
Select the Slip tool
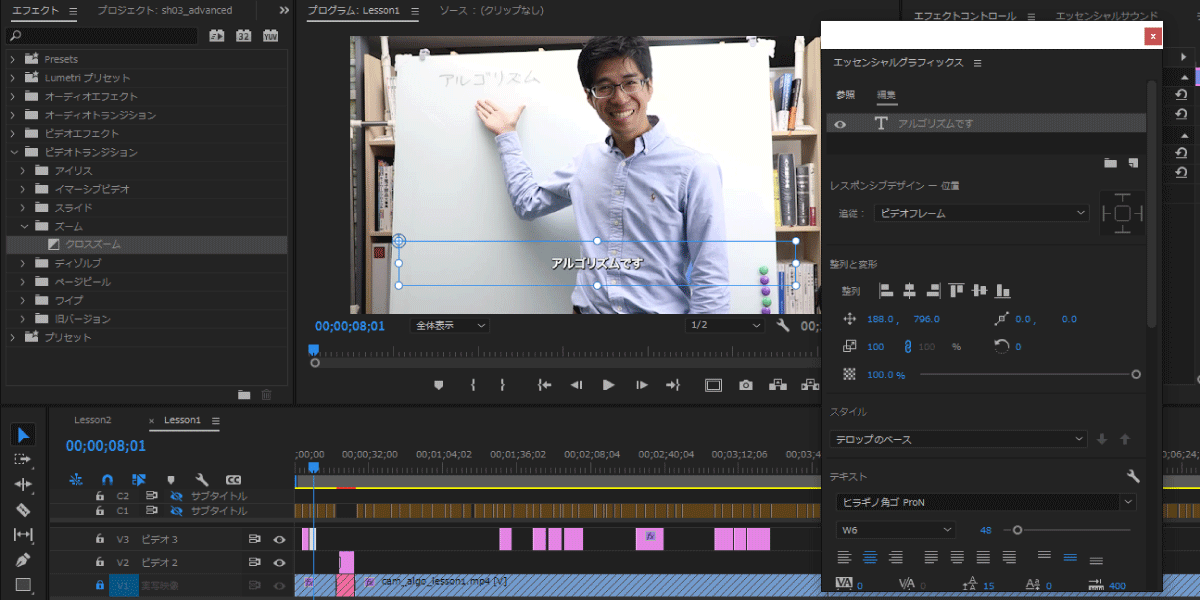click(24, 535)
